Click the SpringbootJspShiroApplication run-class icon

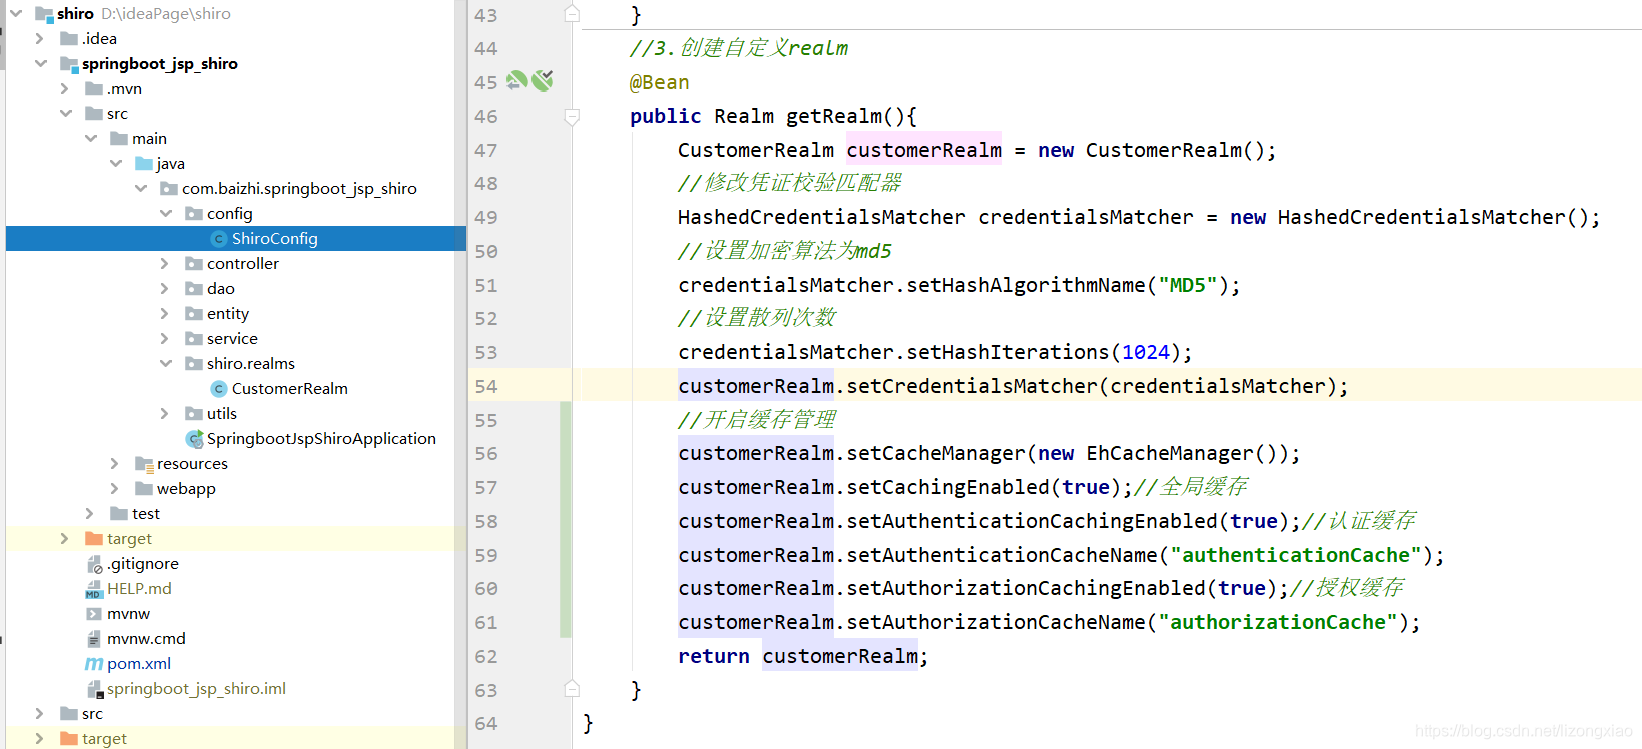point(195,439)
